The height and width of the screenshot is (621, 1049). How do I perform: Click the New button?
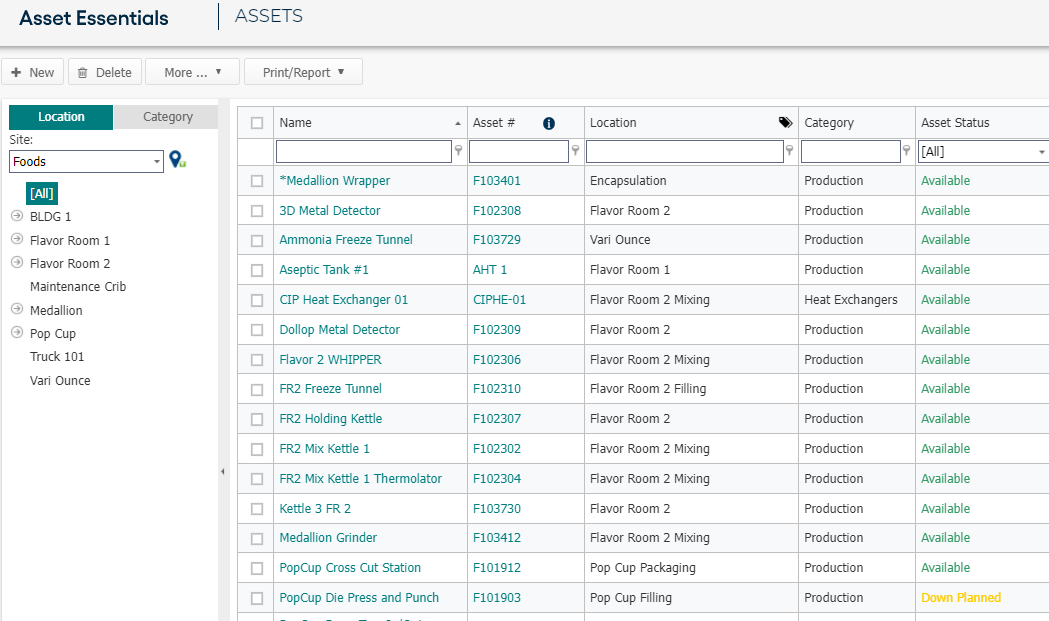(33, 72)
